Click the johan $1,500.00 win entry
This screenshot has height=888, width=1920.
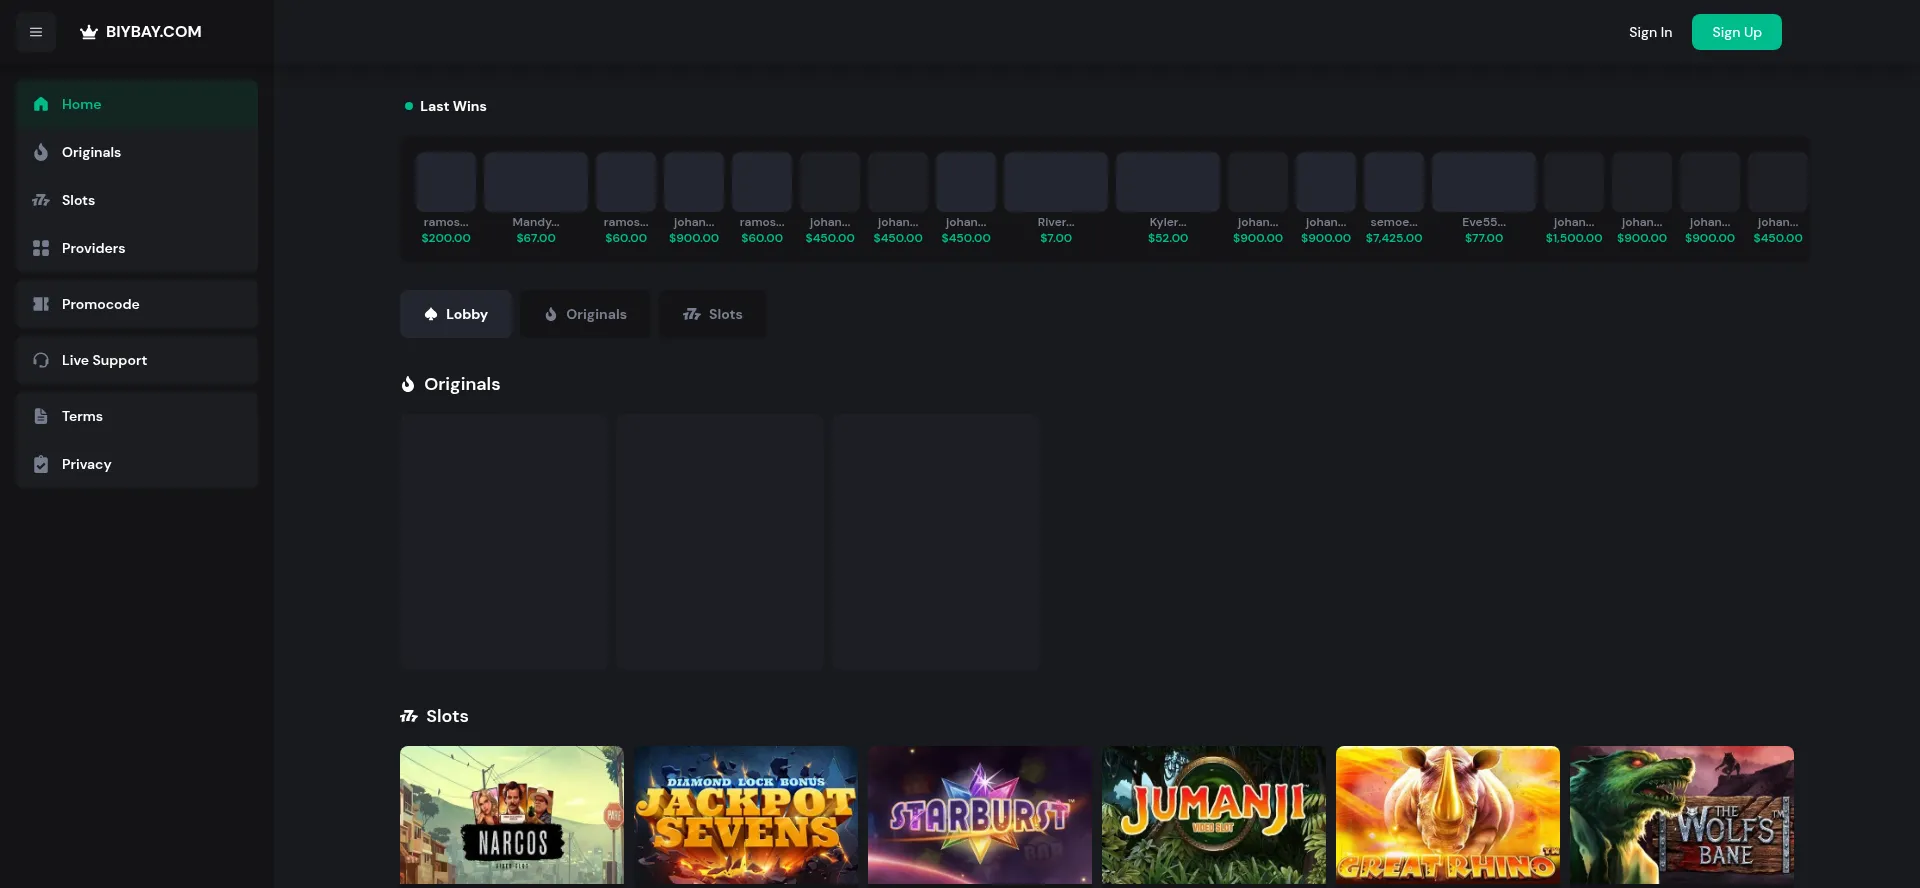point(1574,199)
